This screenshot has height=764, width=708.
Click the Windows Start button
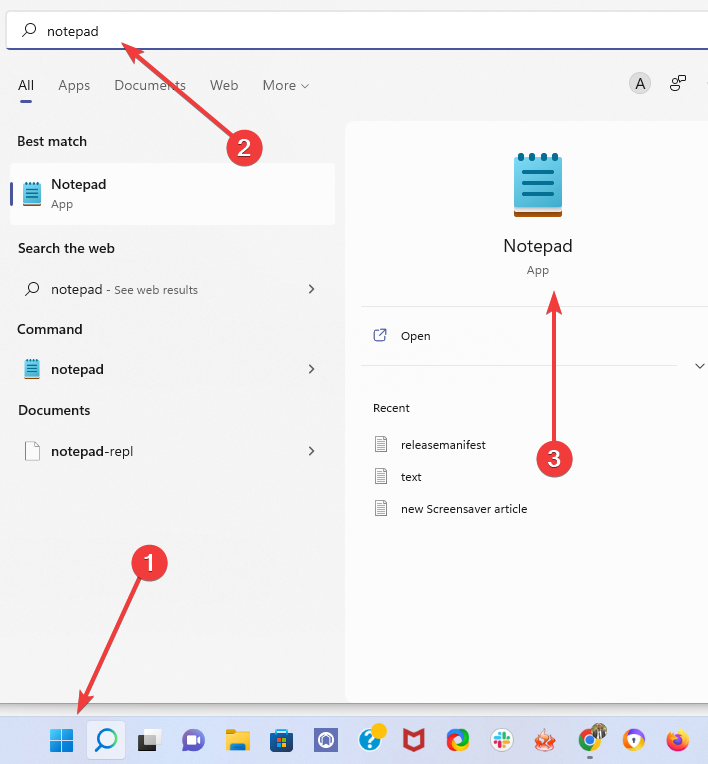[x=61, y=740]
